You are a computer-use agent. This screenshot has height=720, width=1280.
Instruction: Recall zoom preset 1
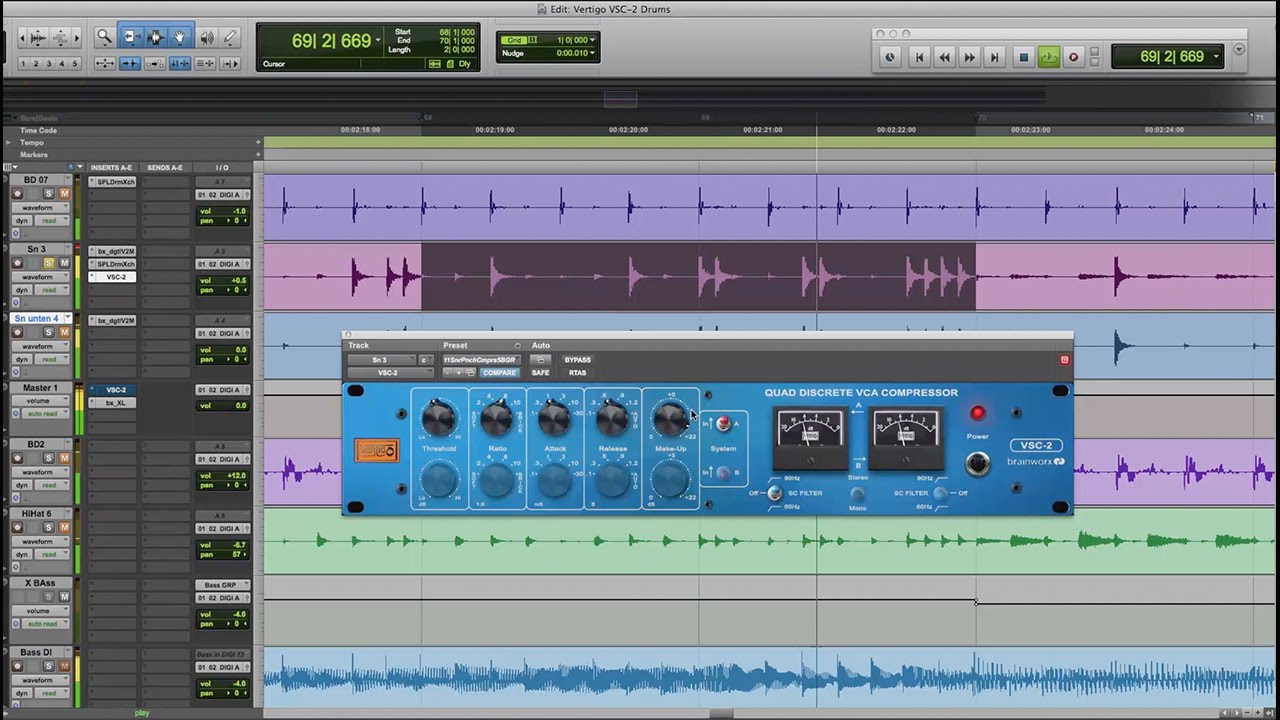click(x=23, y=64)
